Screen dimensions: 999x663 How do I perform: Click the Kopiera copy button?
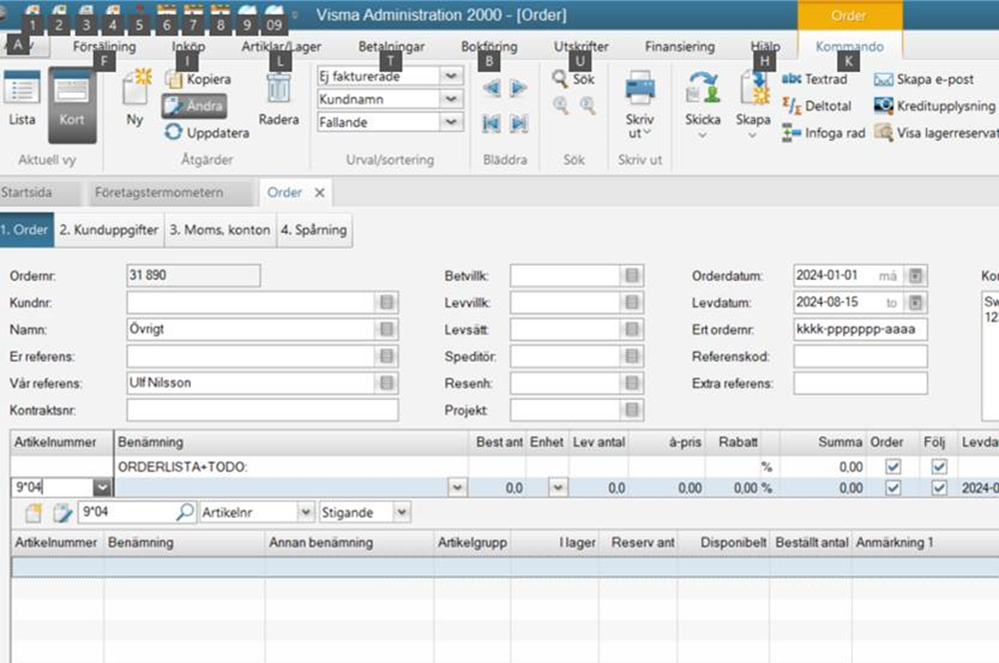point(173,79)
